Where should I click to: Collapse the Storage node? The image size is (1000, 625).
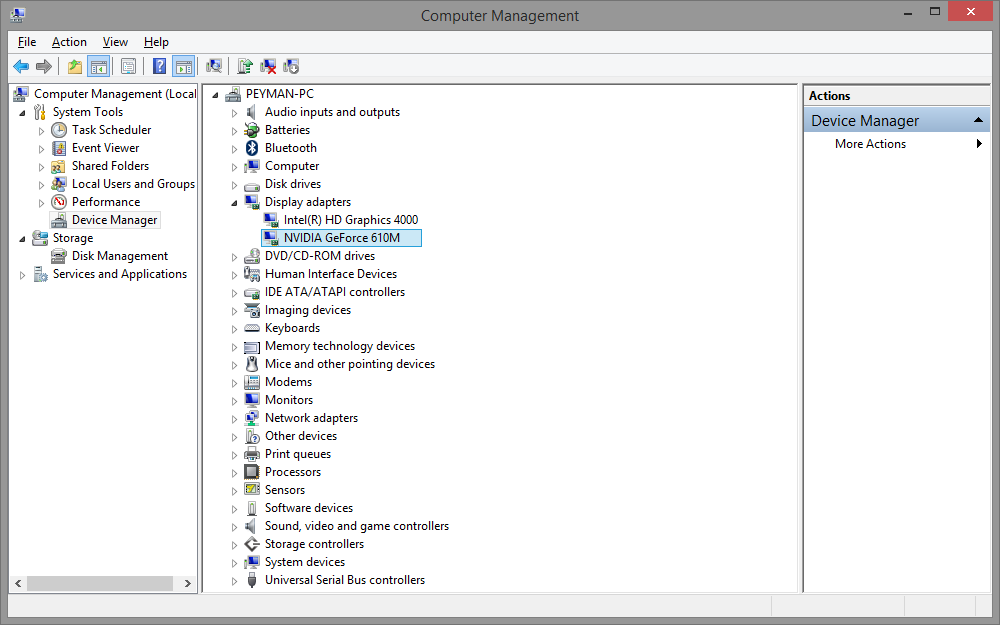22,239
